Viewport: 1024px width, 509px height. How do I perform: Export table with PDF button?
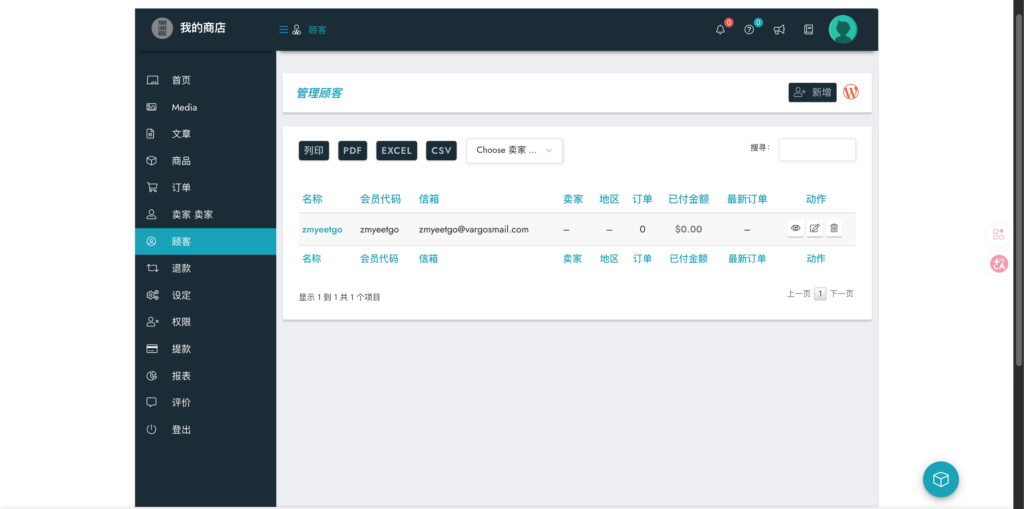[x=353, y=150]
